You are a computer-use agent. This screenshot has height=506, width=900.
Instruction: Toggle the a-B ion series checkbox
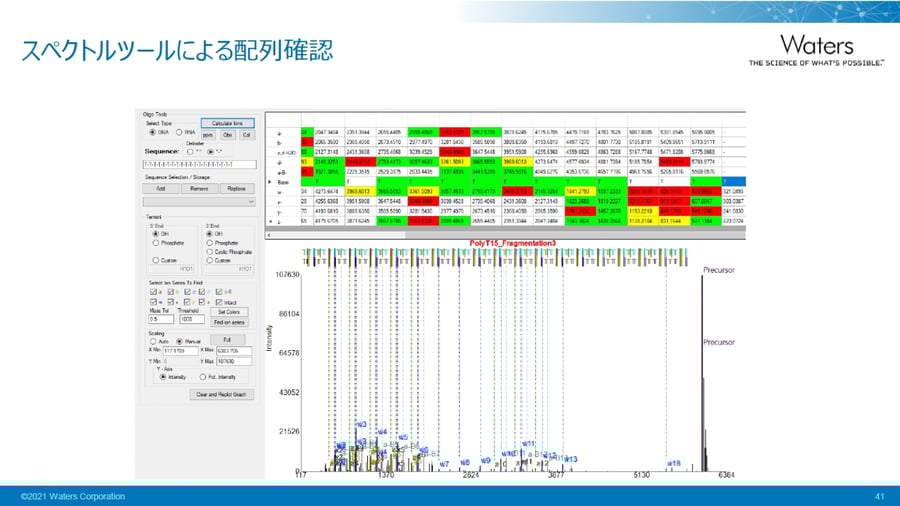(x=219, y=292)
